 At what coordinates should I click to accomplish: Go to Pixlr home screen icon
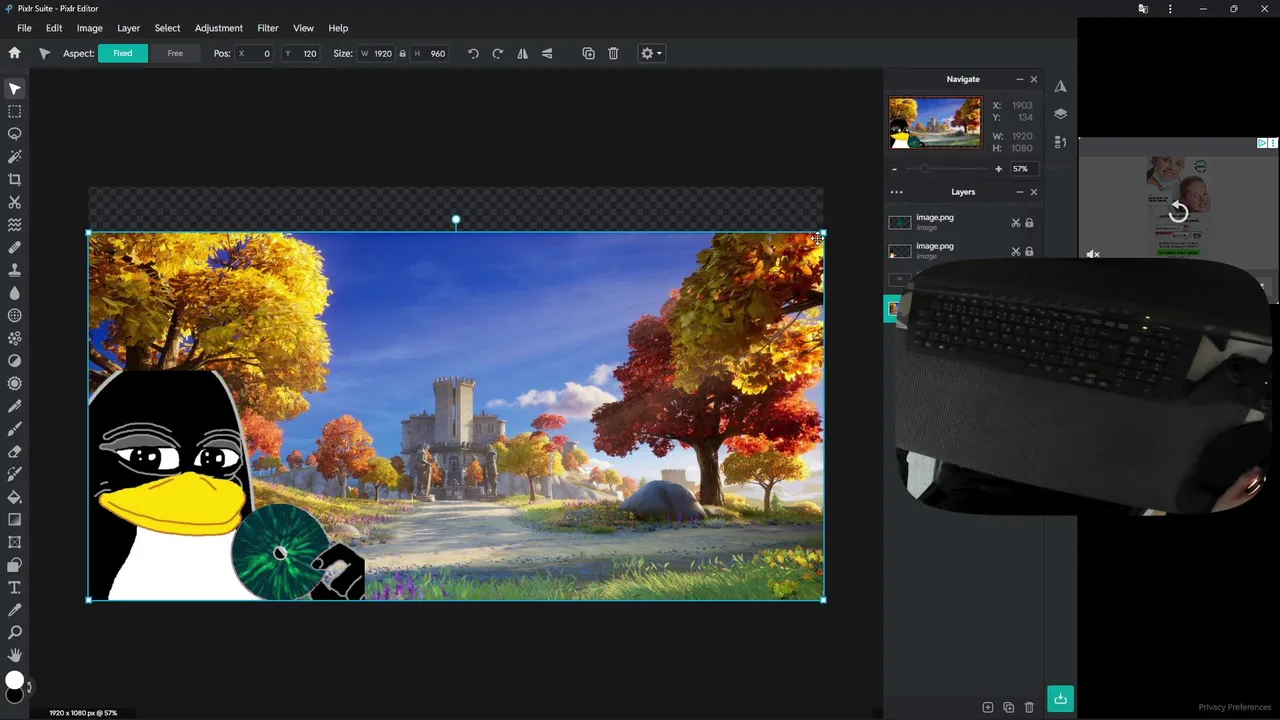coord(14,53)
